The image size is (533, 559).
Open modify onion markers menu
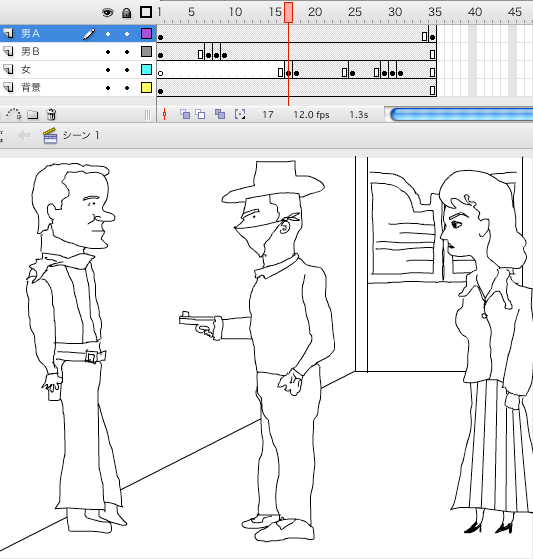(x=240, y=114)
